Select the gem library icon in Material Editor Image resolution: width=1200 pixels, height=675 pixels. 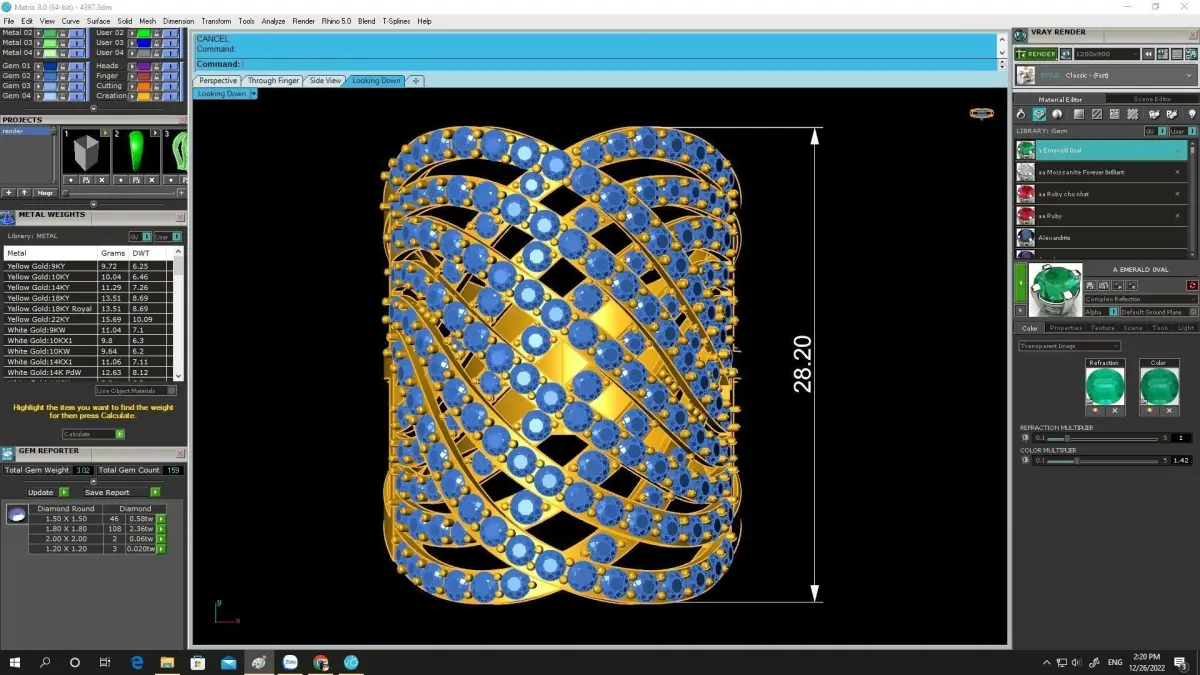click(1039, 114)
